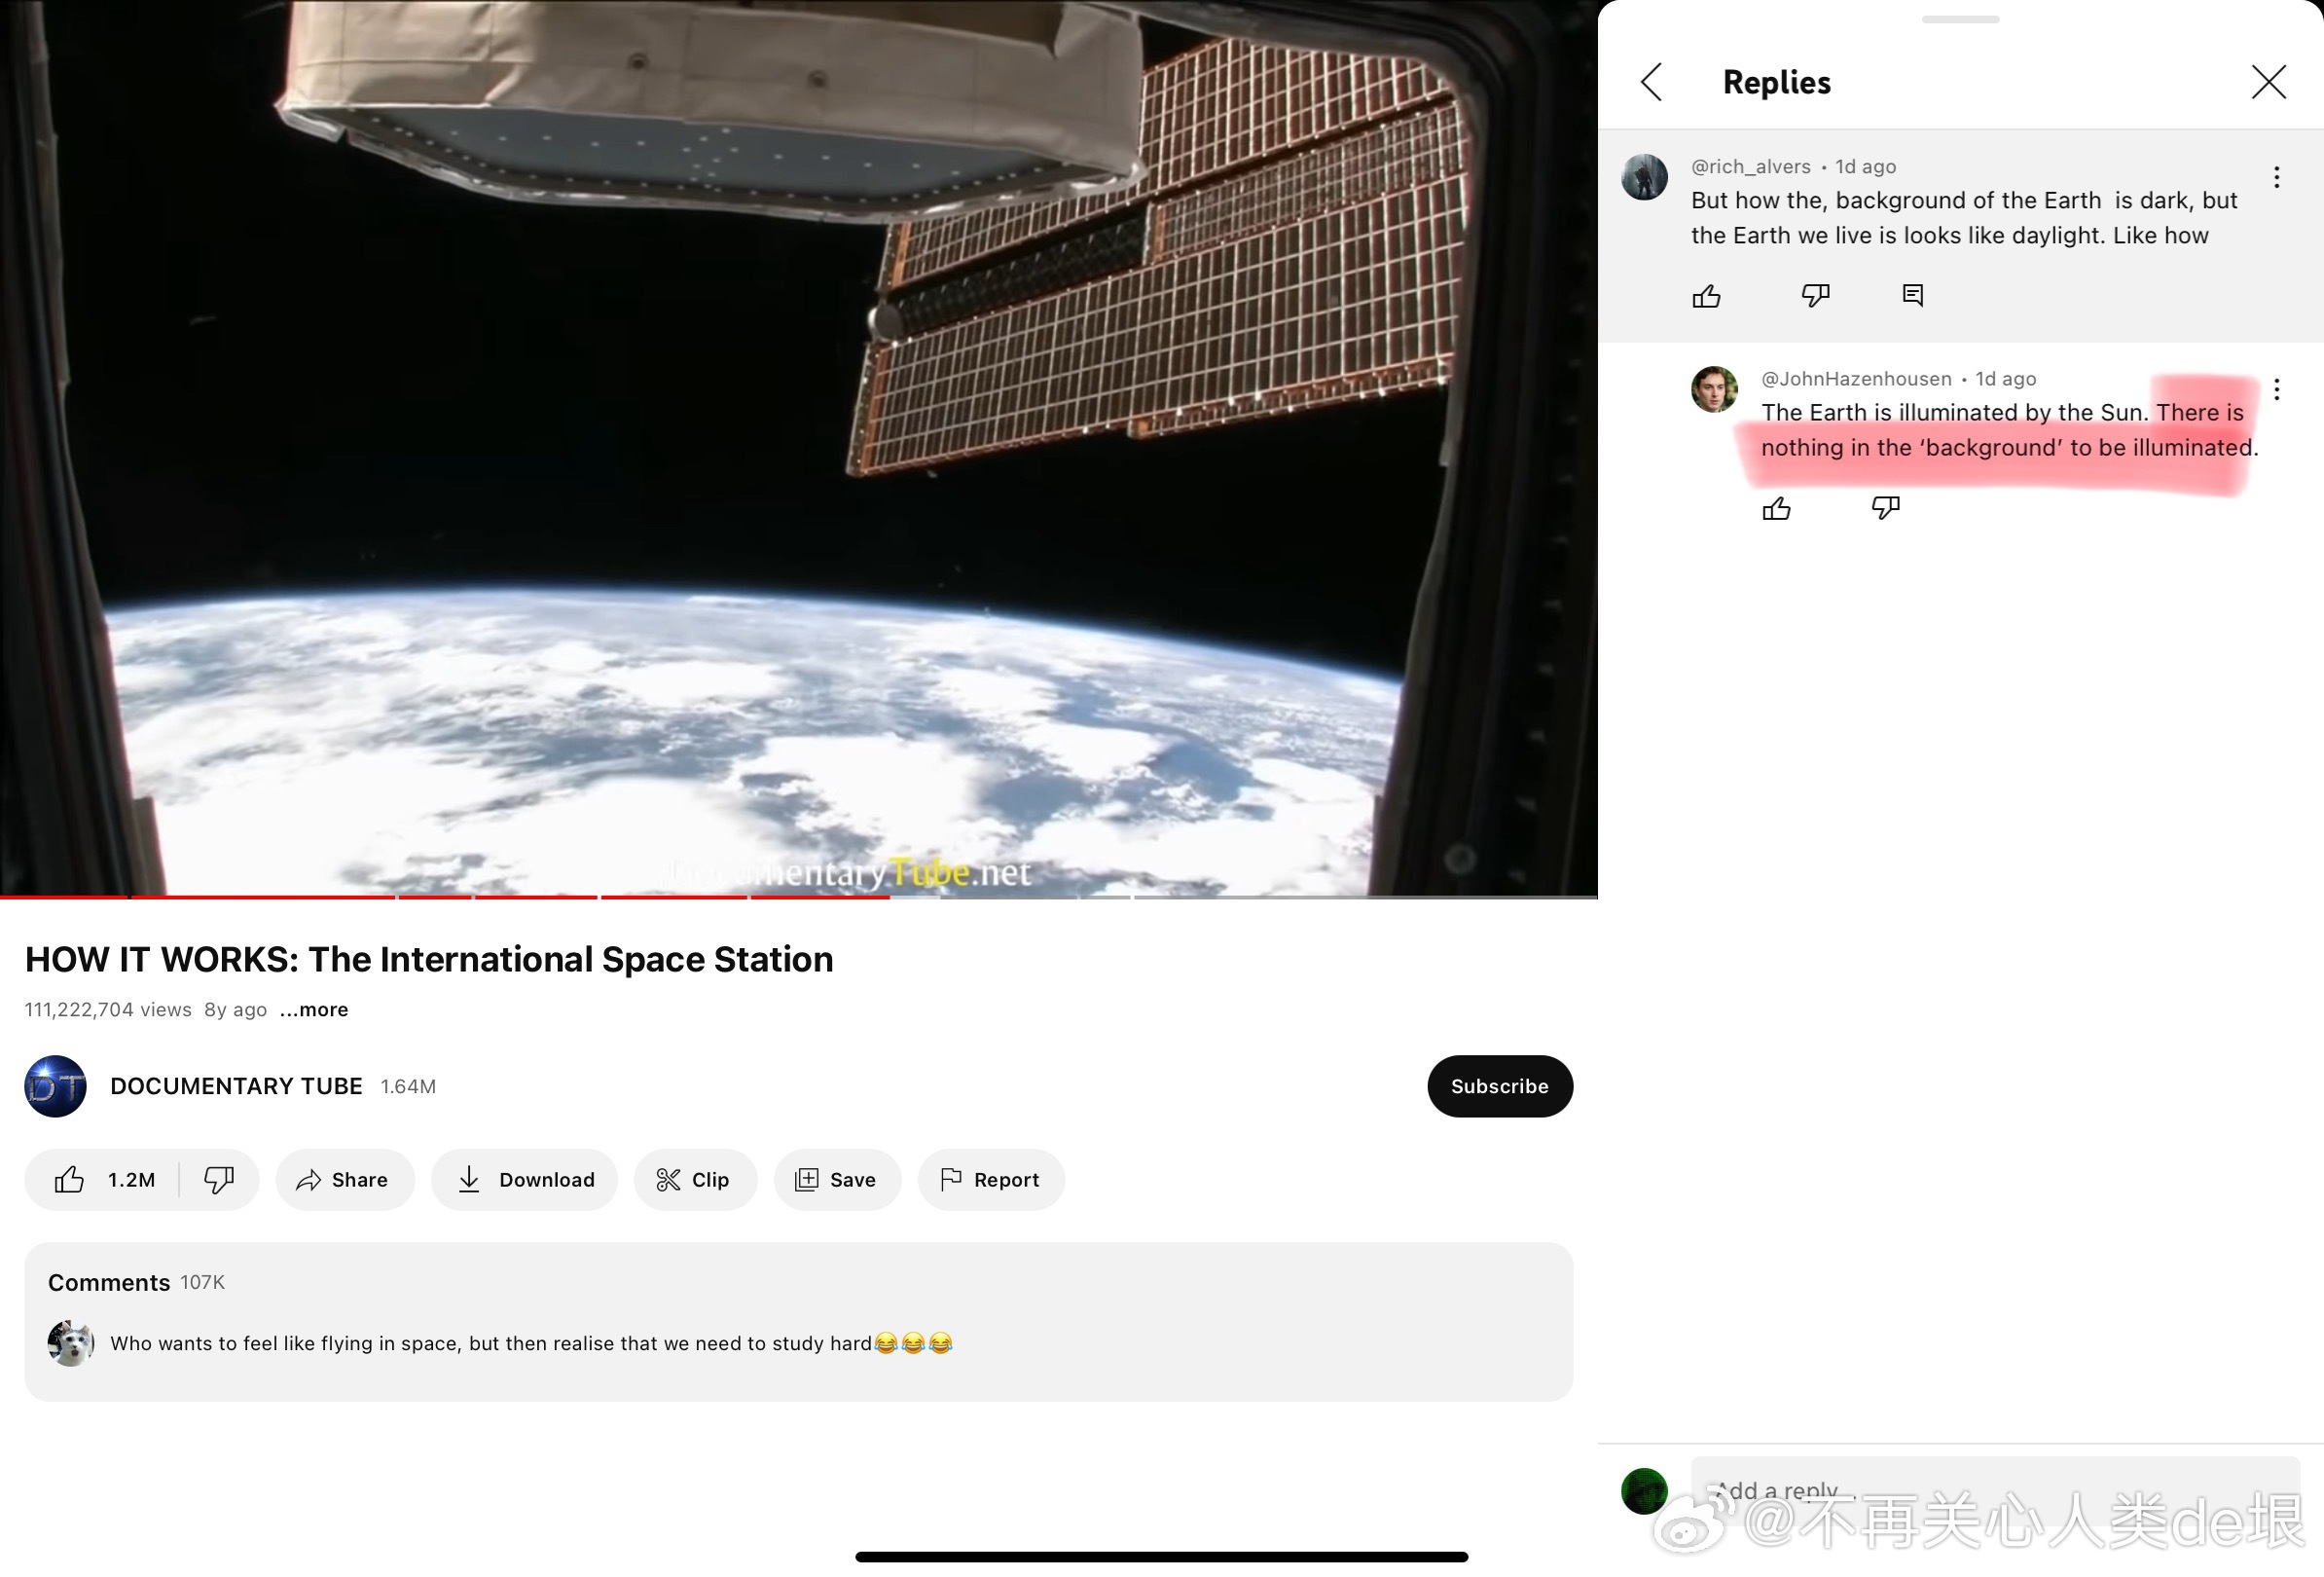Image resolution: width=2324 pixels, height=1577 pixels.
Task: Save video to a playlist
Action: pos(836,1180)
